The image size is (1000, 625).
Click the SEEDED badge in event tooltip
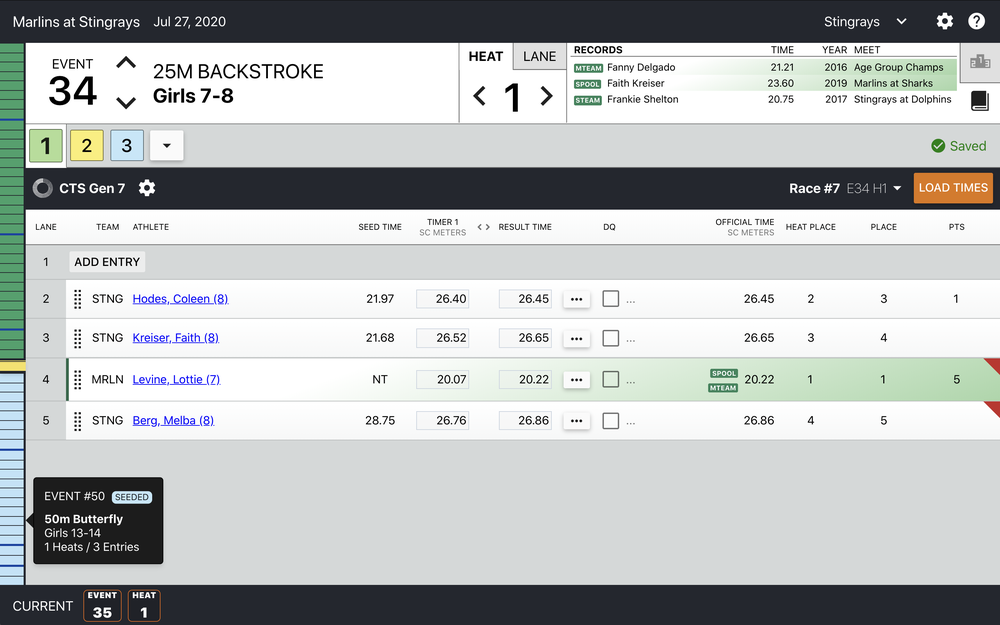click(132, 497)
